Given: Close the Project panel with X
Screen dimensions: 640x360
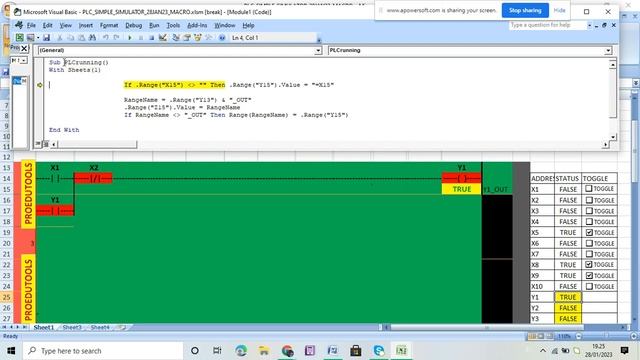Looking at the screenshot, I should (24, 49).
